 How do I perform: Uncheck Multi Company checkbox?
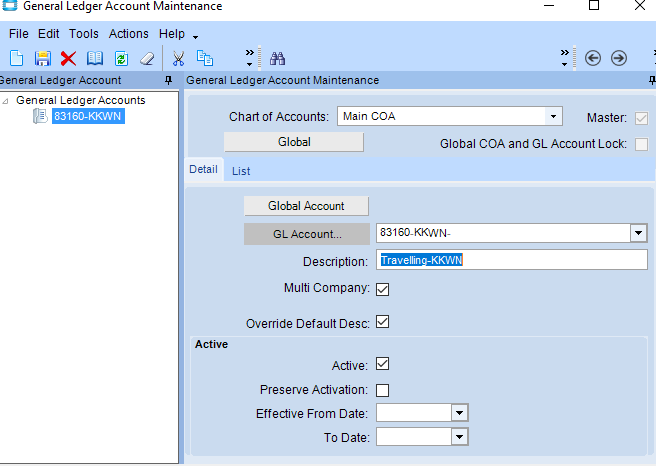pos(382,289)
